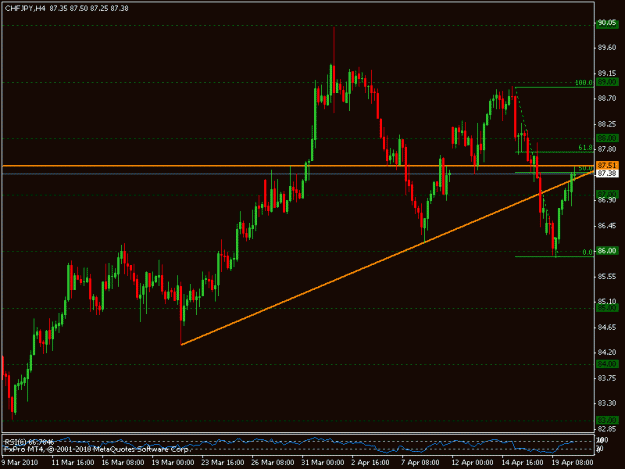The height and width of the screenshot is (469, 625).
Task: Click the 89.15 price axis label
Action: [607, 73]
